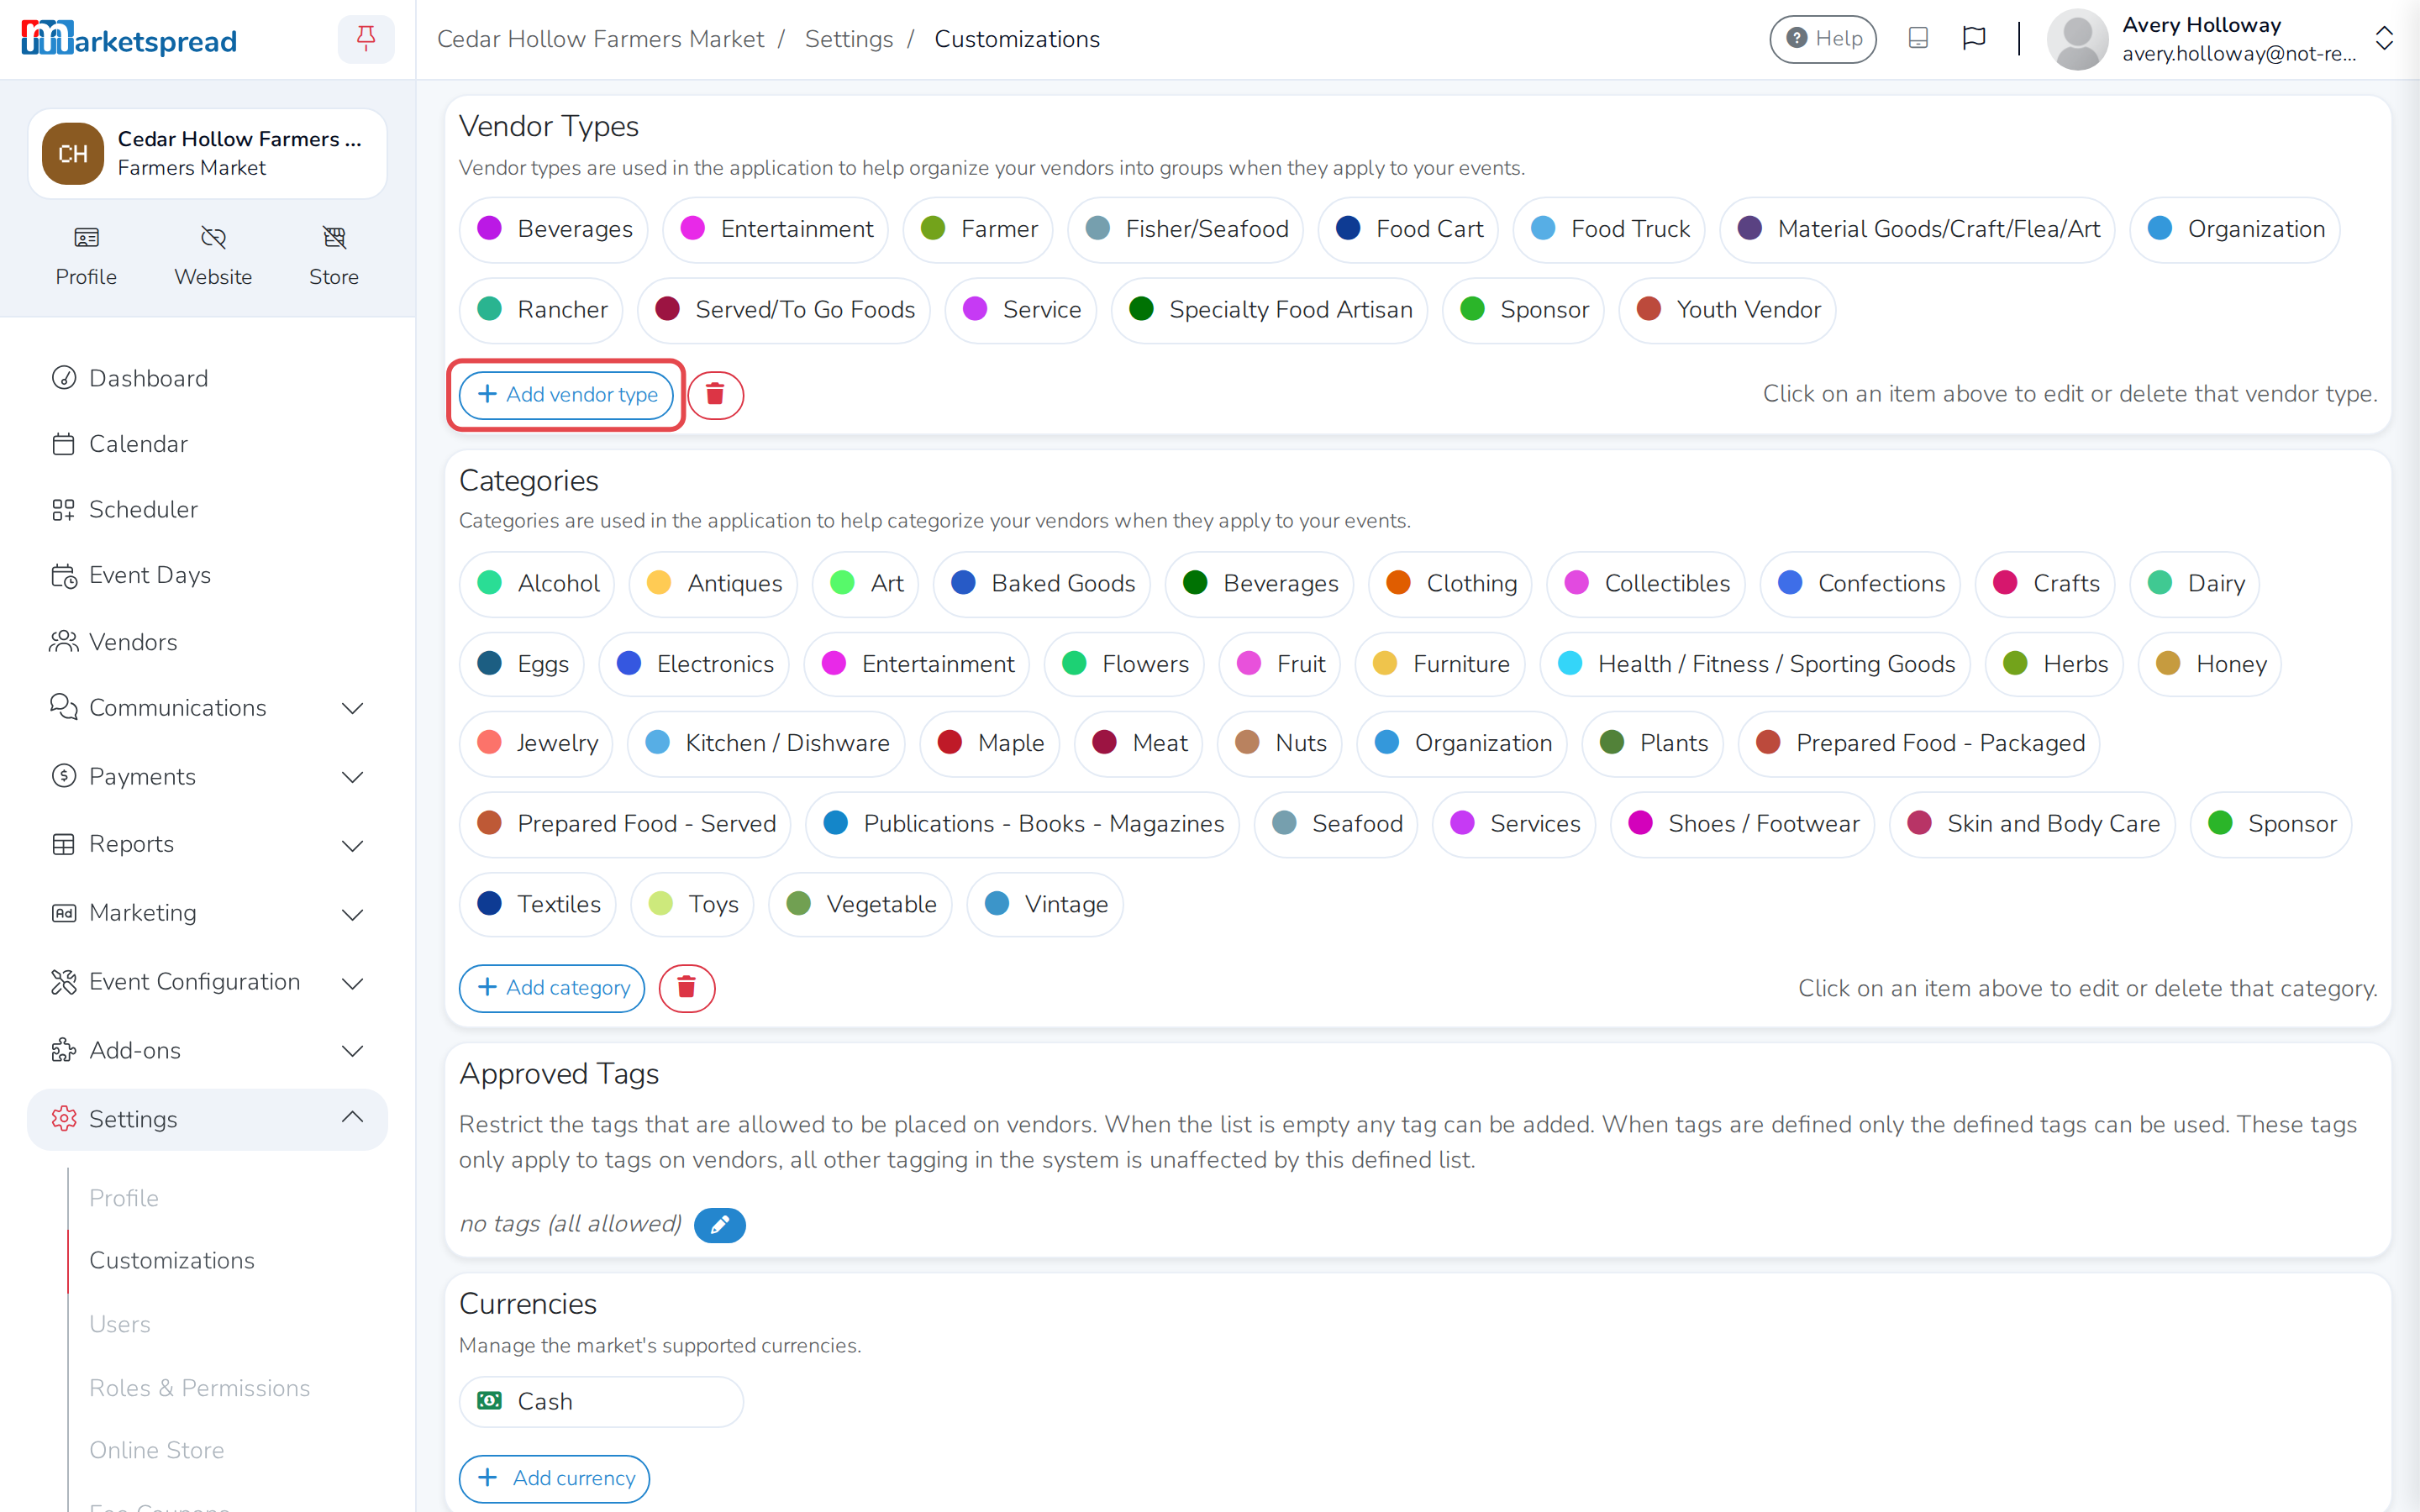Expand the Event Configuration menu
Screen dimensions: 2420x1512
click(x=207, y=982)
